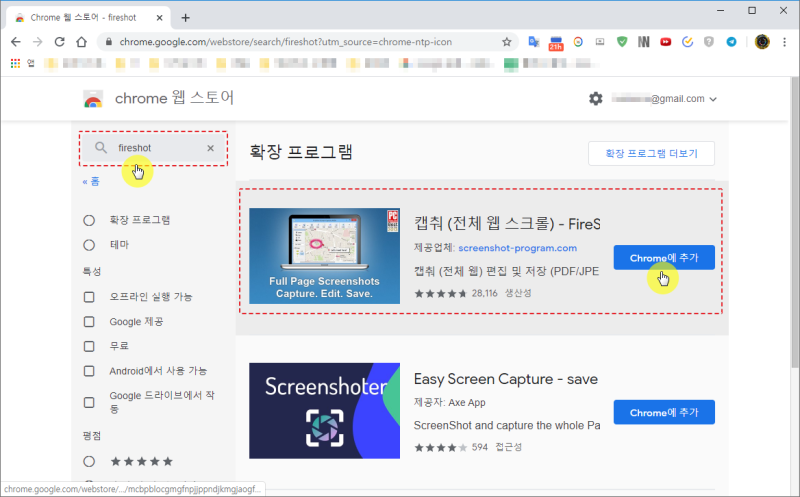
Task: Click the 접근성 category label
Action: 509,448
